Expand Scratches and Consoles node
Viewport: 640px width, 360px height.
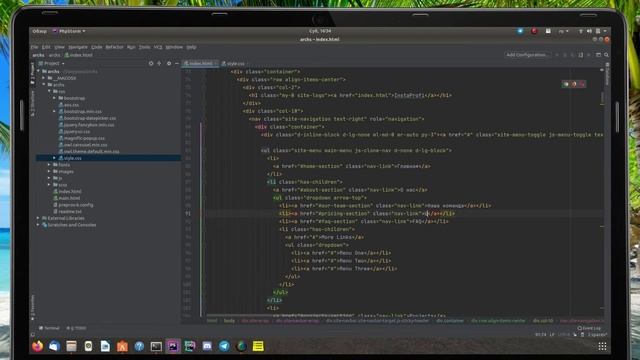38,225
